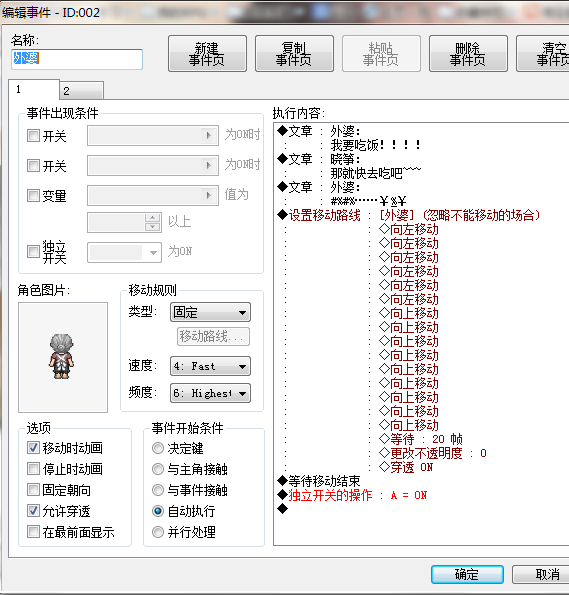Select the 自动执行 trigger radio button
Image resolution: width=569 pixels, height=595 pixels.
[x=158, y=511]
